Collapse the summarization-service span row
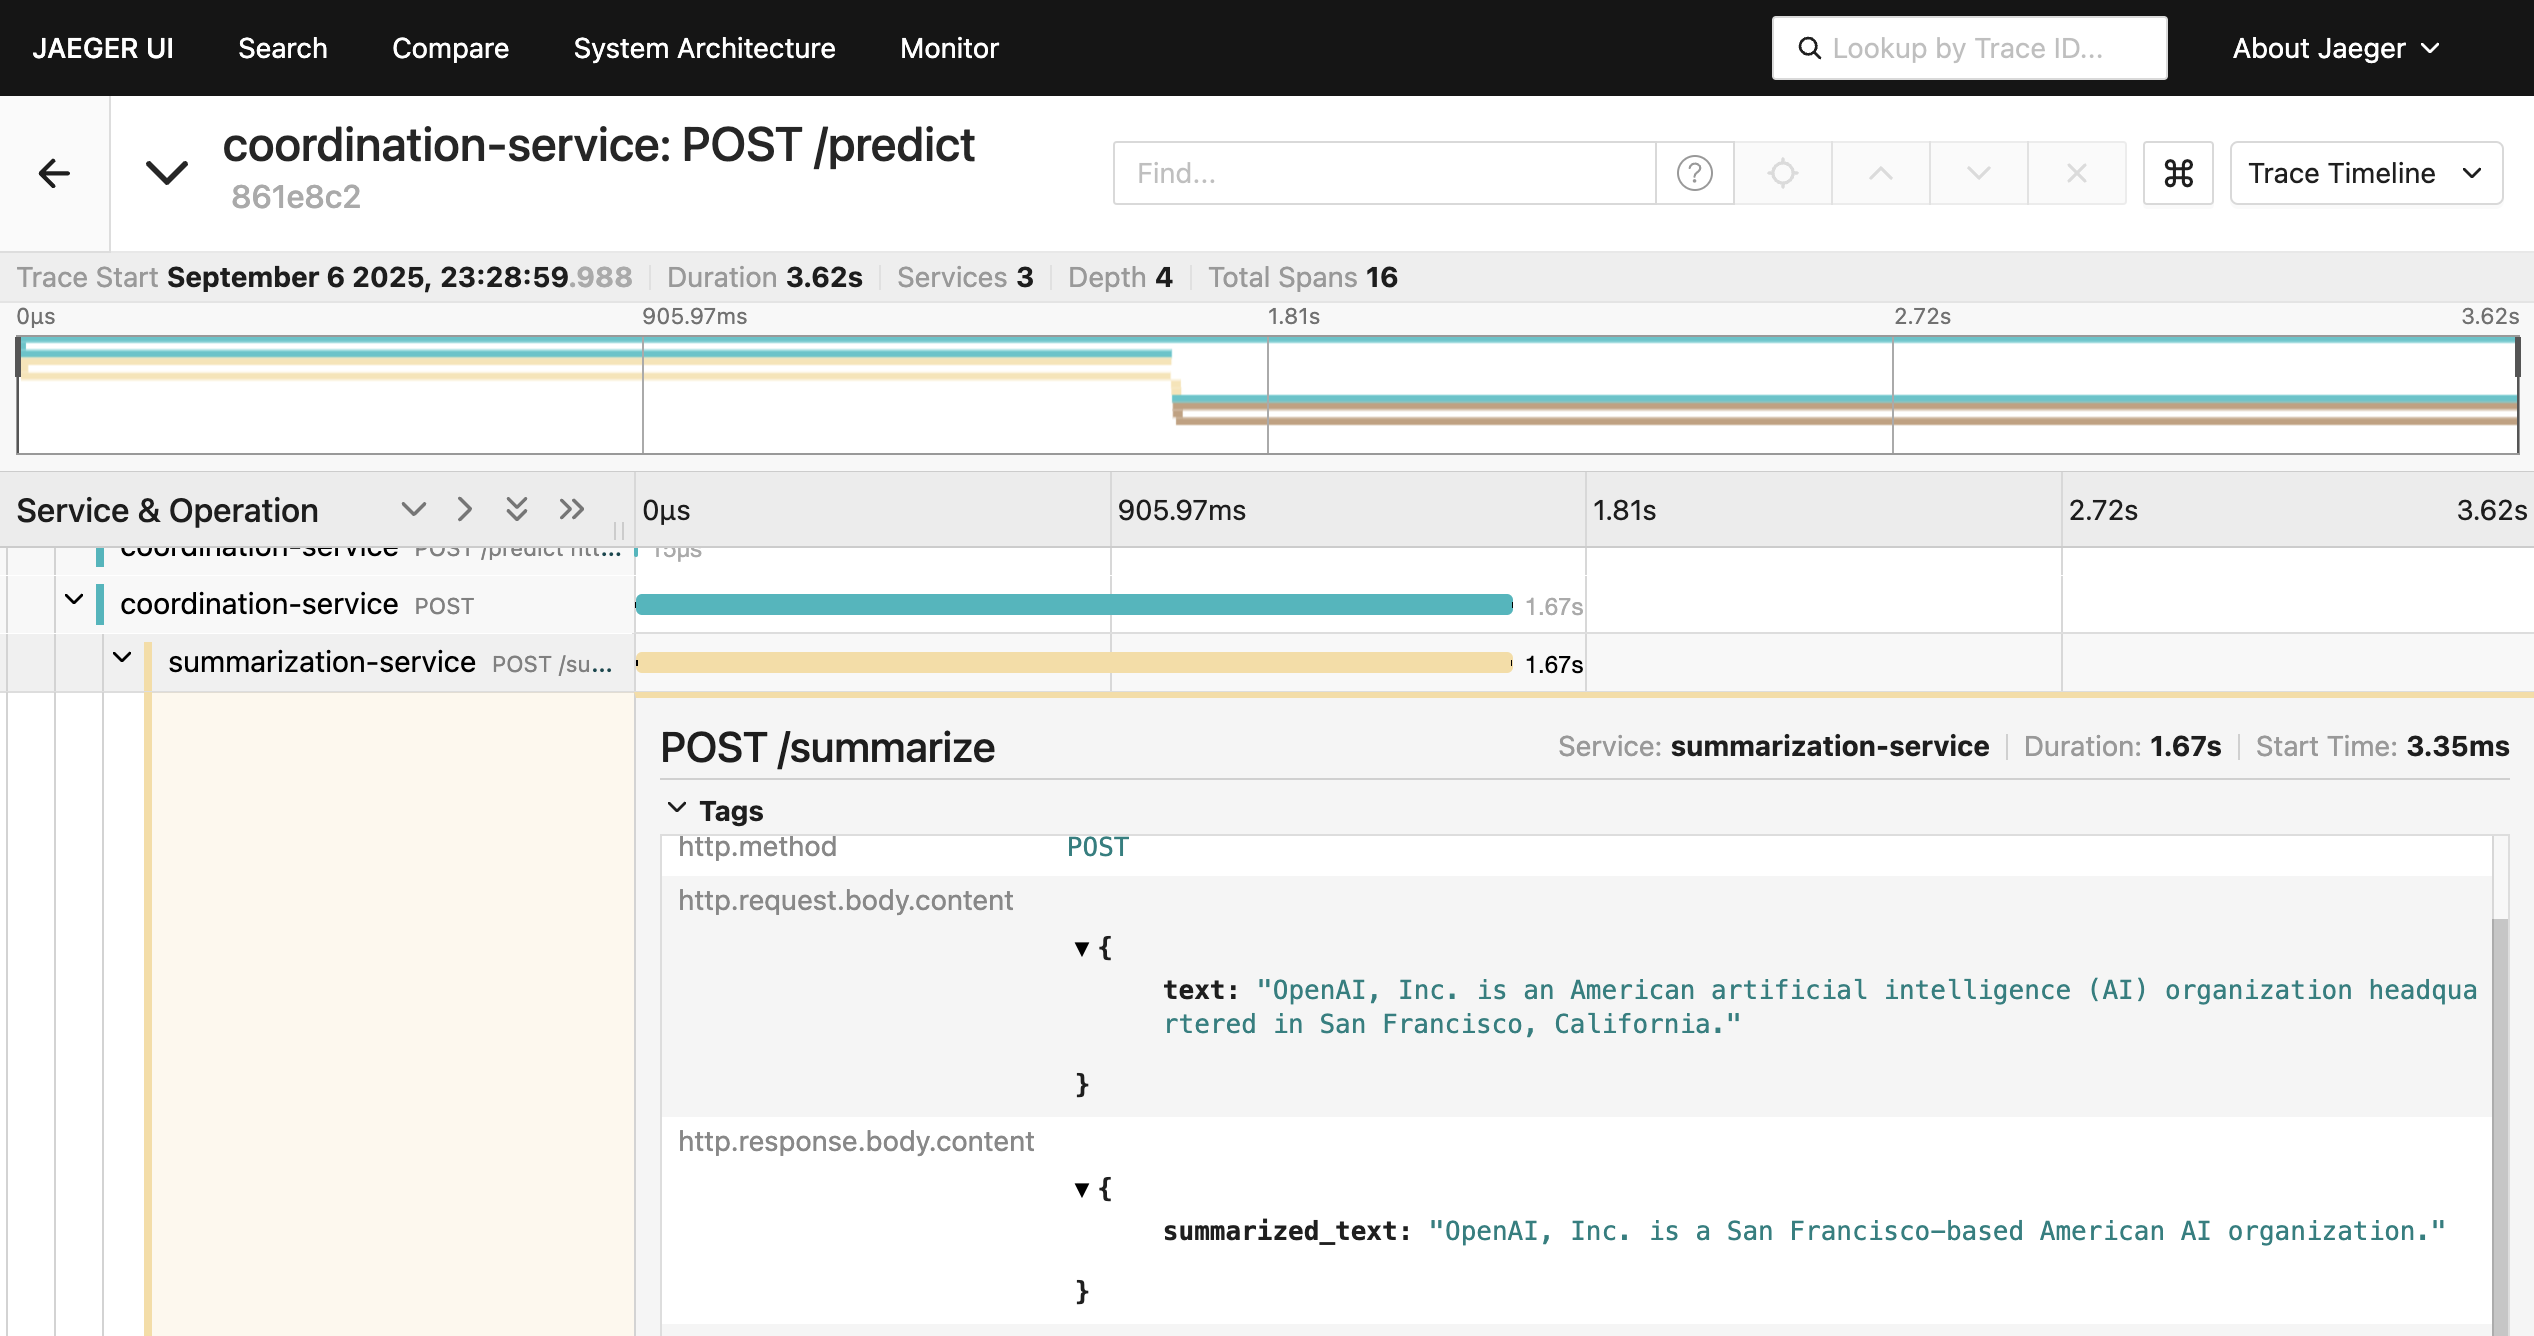The width and height of the screenshot is (2534, 1336). point(122,658)
